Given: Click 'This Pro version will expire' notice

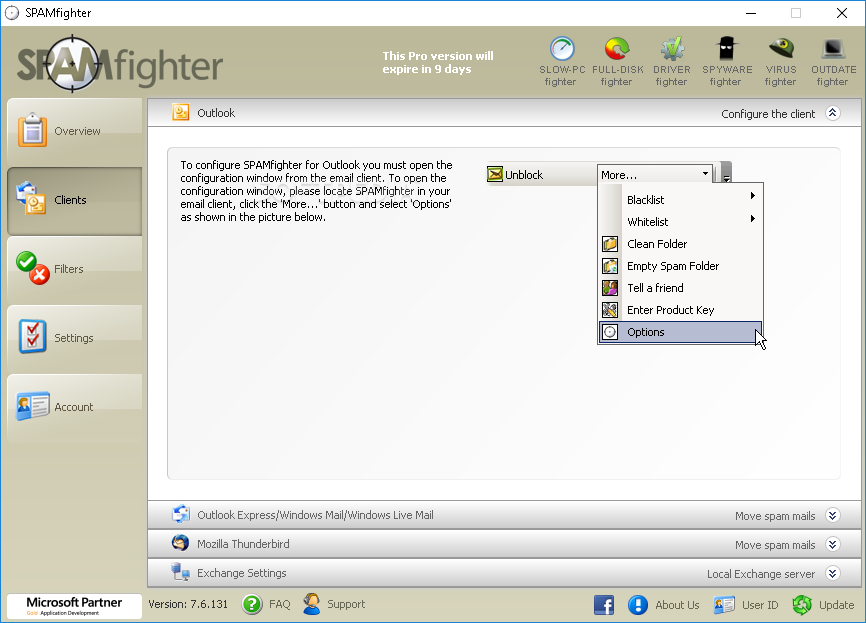Looking at the screenshot, I should (x=437, y=62).
